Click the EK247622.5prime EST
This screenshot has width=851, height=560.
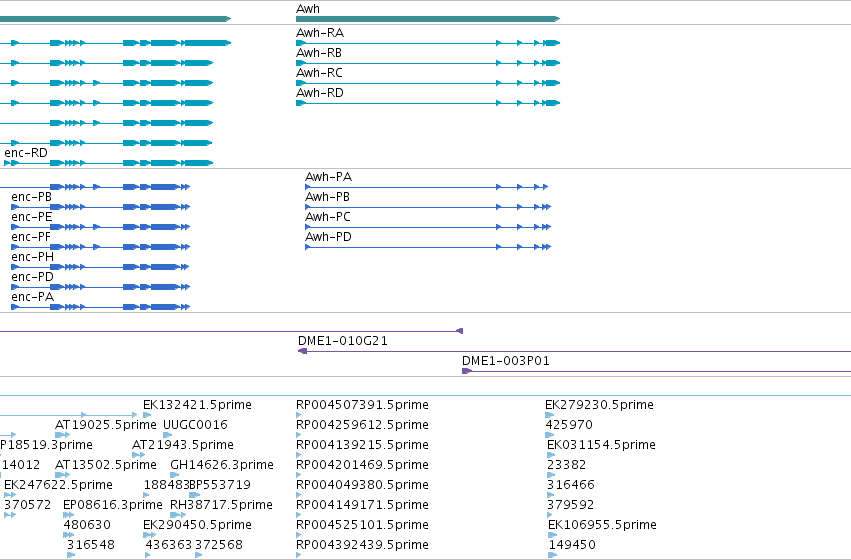59,485
